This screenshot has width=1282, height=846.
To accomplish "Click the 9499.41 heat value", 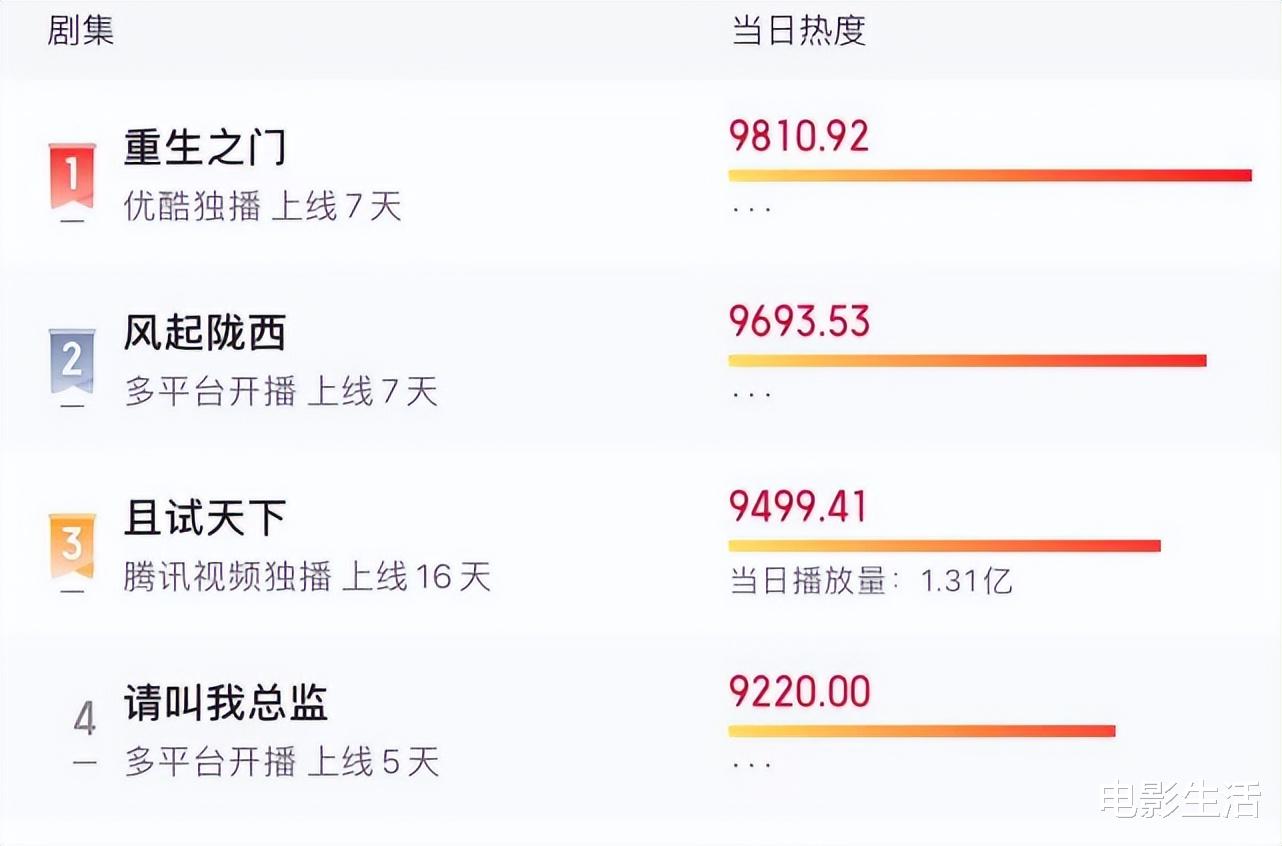I will coord(798,507).
